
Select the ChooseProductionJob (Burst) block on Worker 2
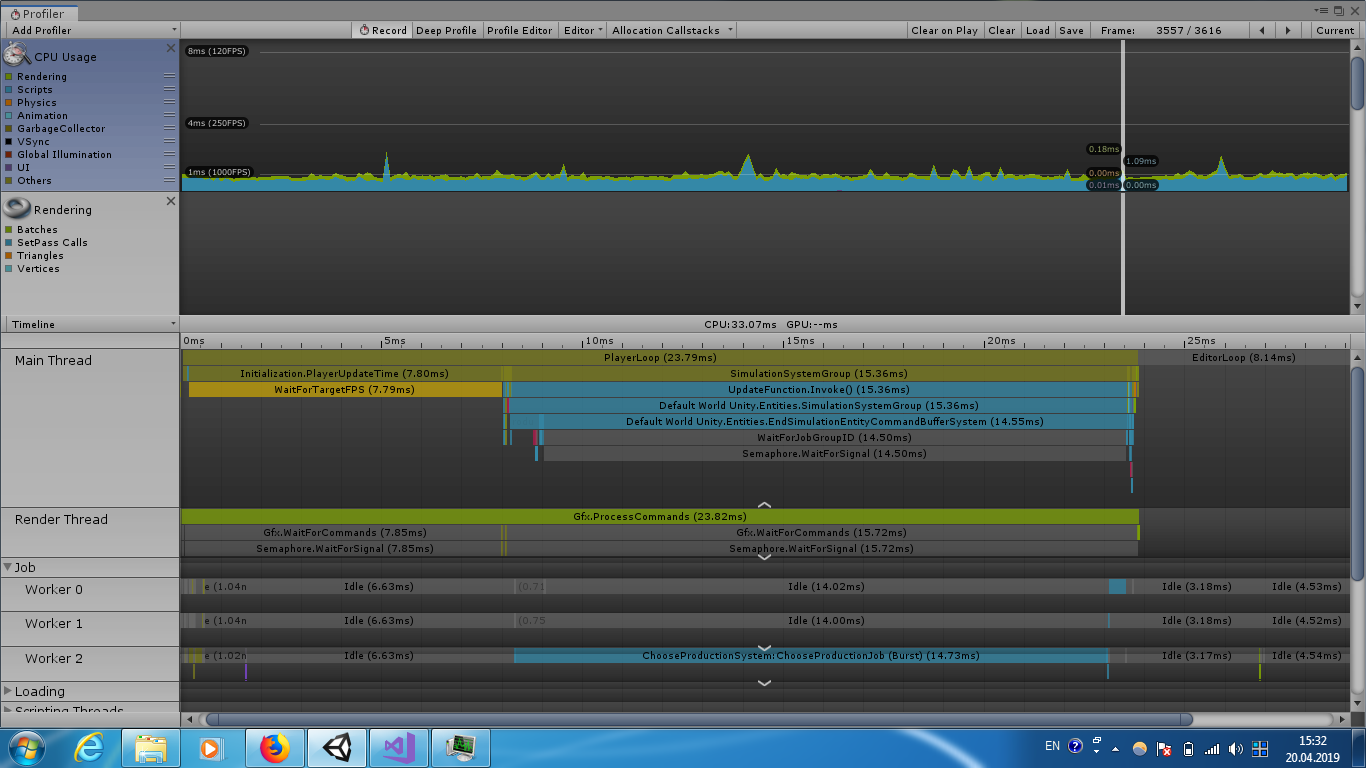click(811, 656)
